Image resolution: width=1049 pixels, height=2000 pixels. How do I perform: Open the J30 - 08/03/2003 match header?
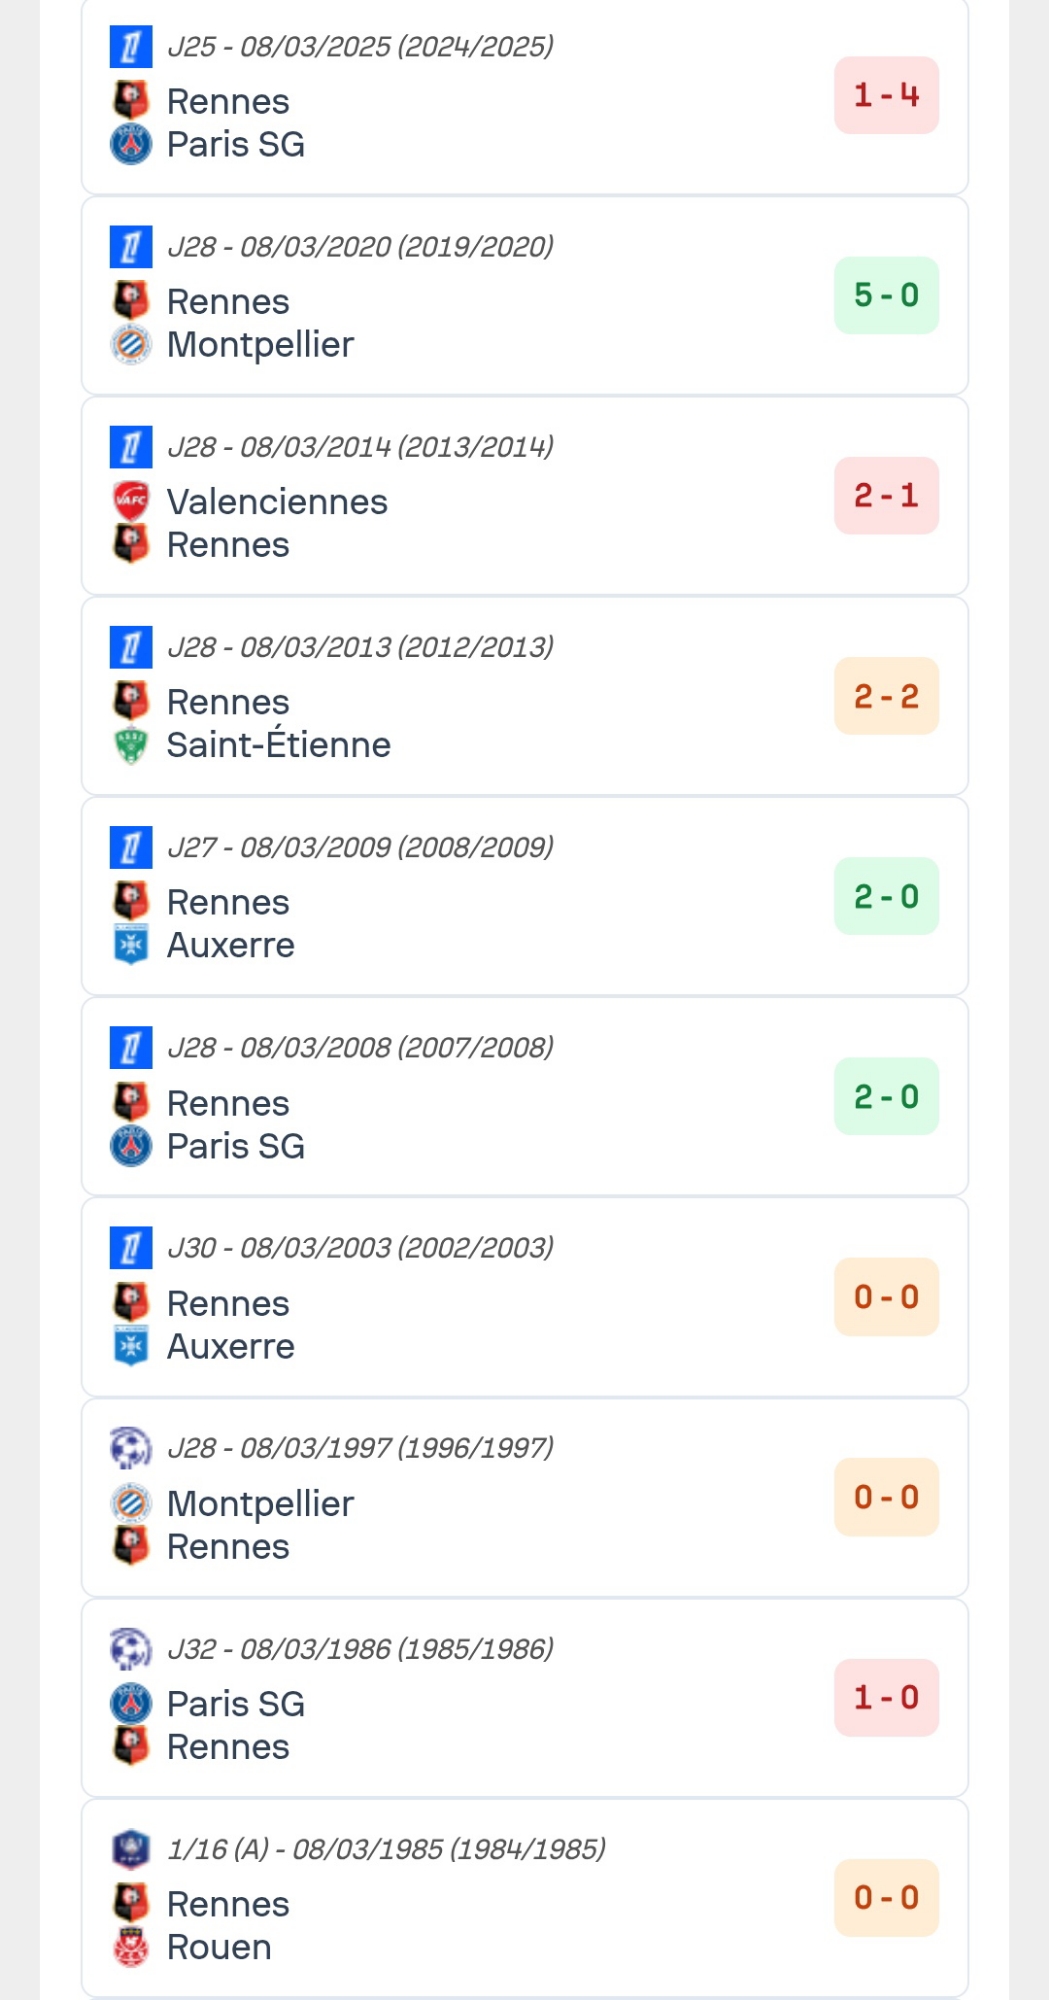[x=360, y=1248]
